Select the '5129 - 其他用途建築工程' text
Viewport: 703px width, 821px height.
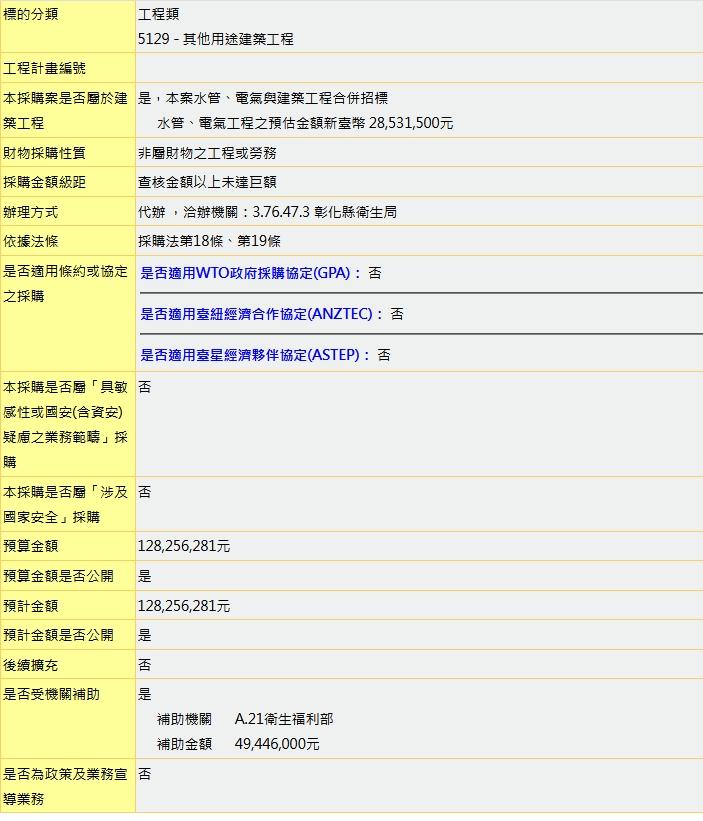[216, 39]
